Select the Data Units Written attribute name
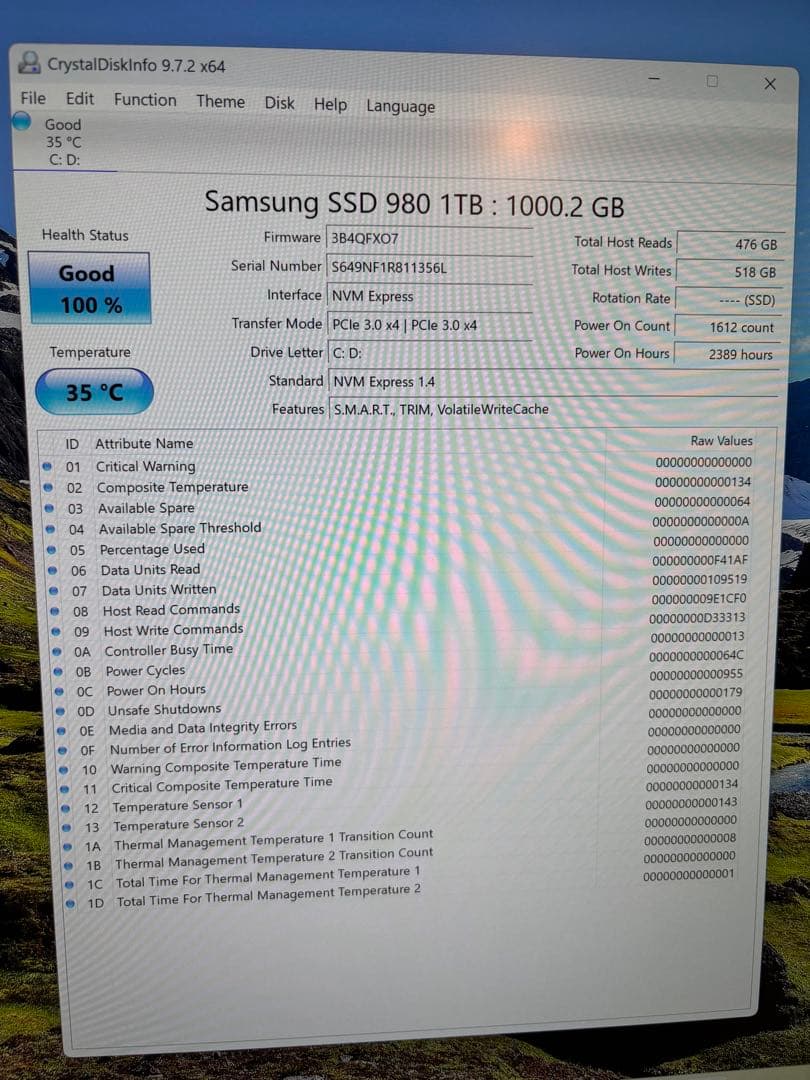 pyautogui.click(x=159, y=590)
